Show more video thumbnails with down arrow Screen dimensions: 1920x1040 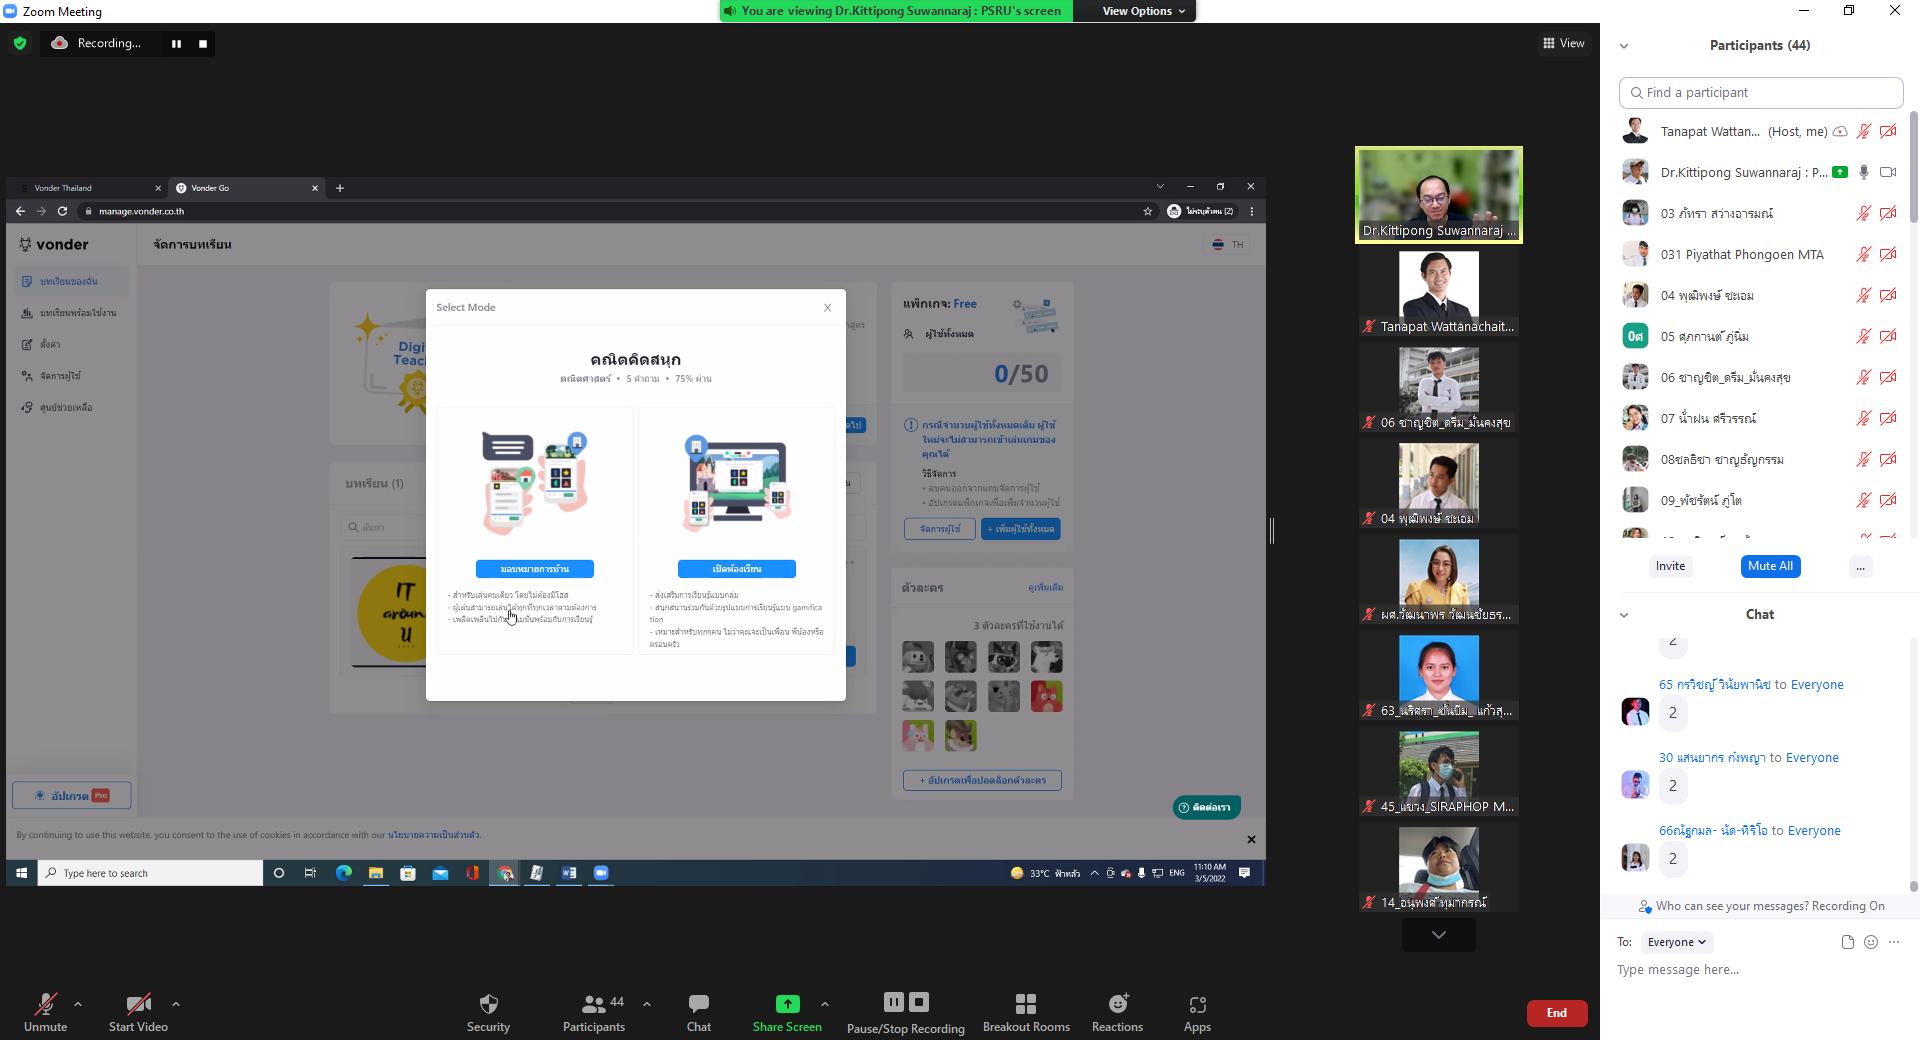[1438, 935]
